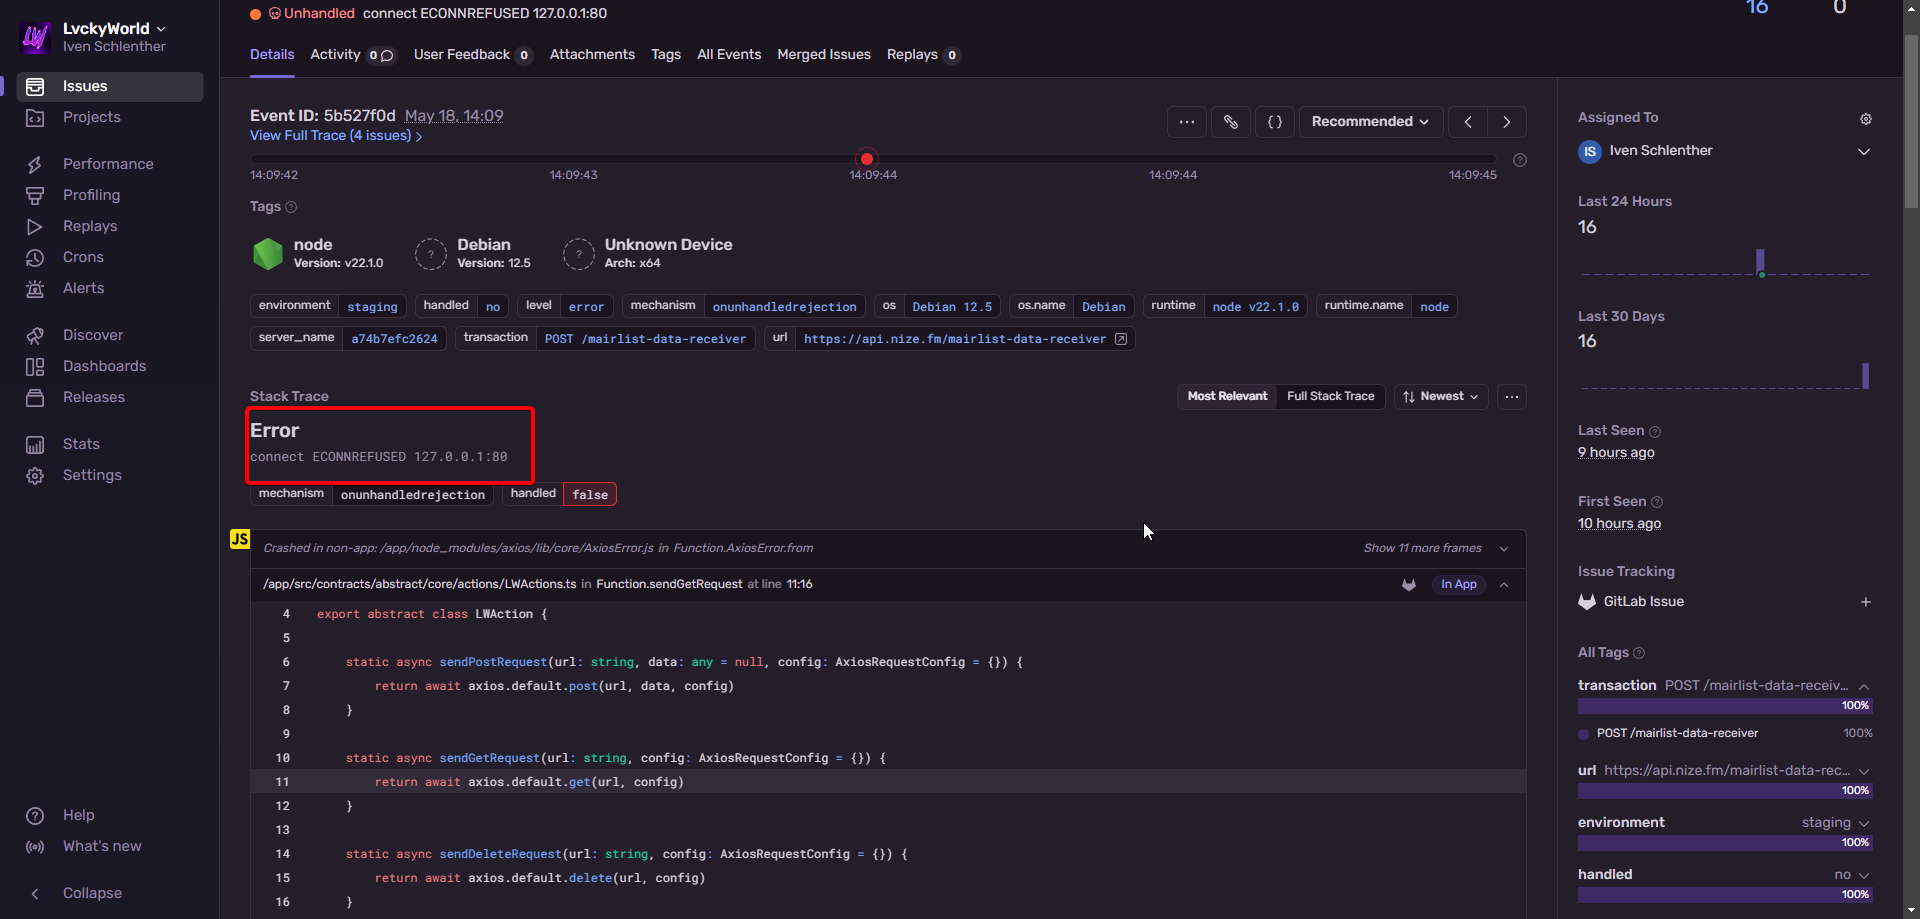This screenshot has height=919, width=1920.
Task: Open external url link icon in tags
Action: click(1121, 339)
